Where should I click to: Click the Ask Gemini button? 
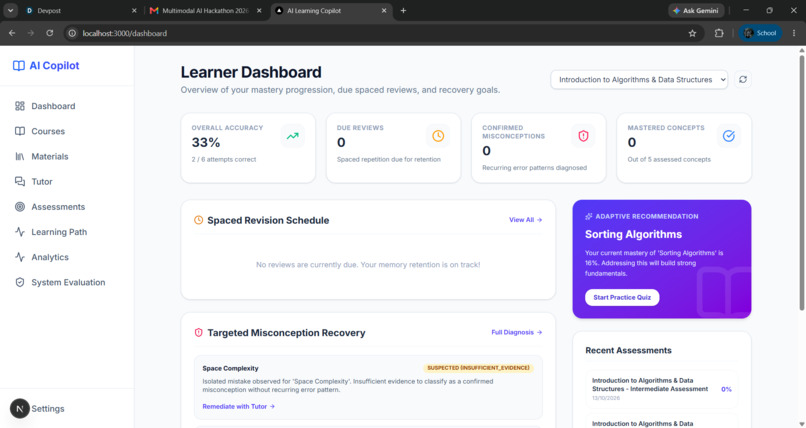697,10
